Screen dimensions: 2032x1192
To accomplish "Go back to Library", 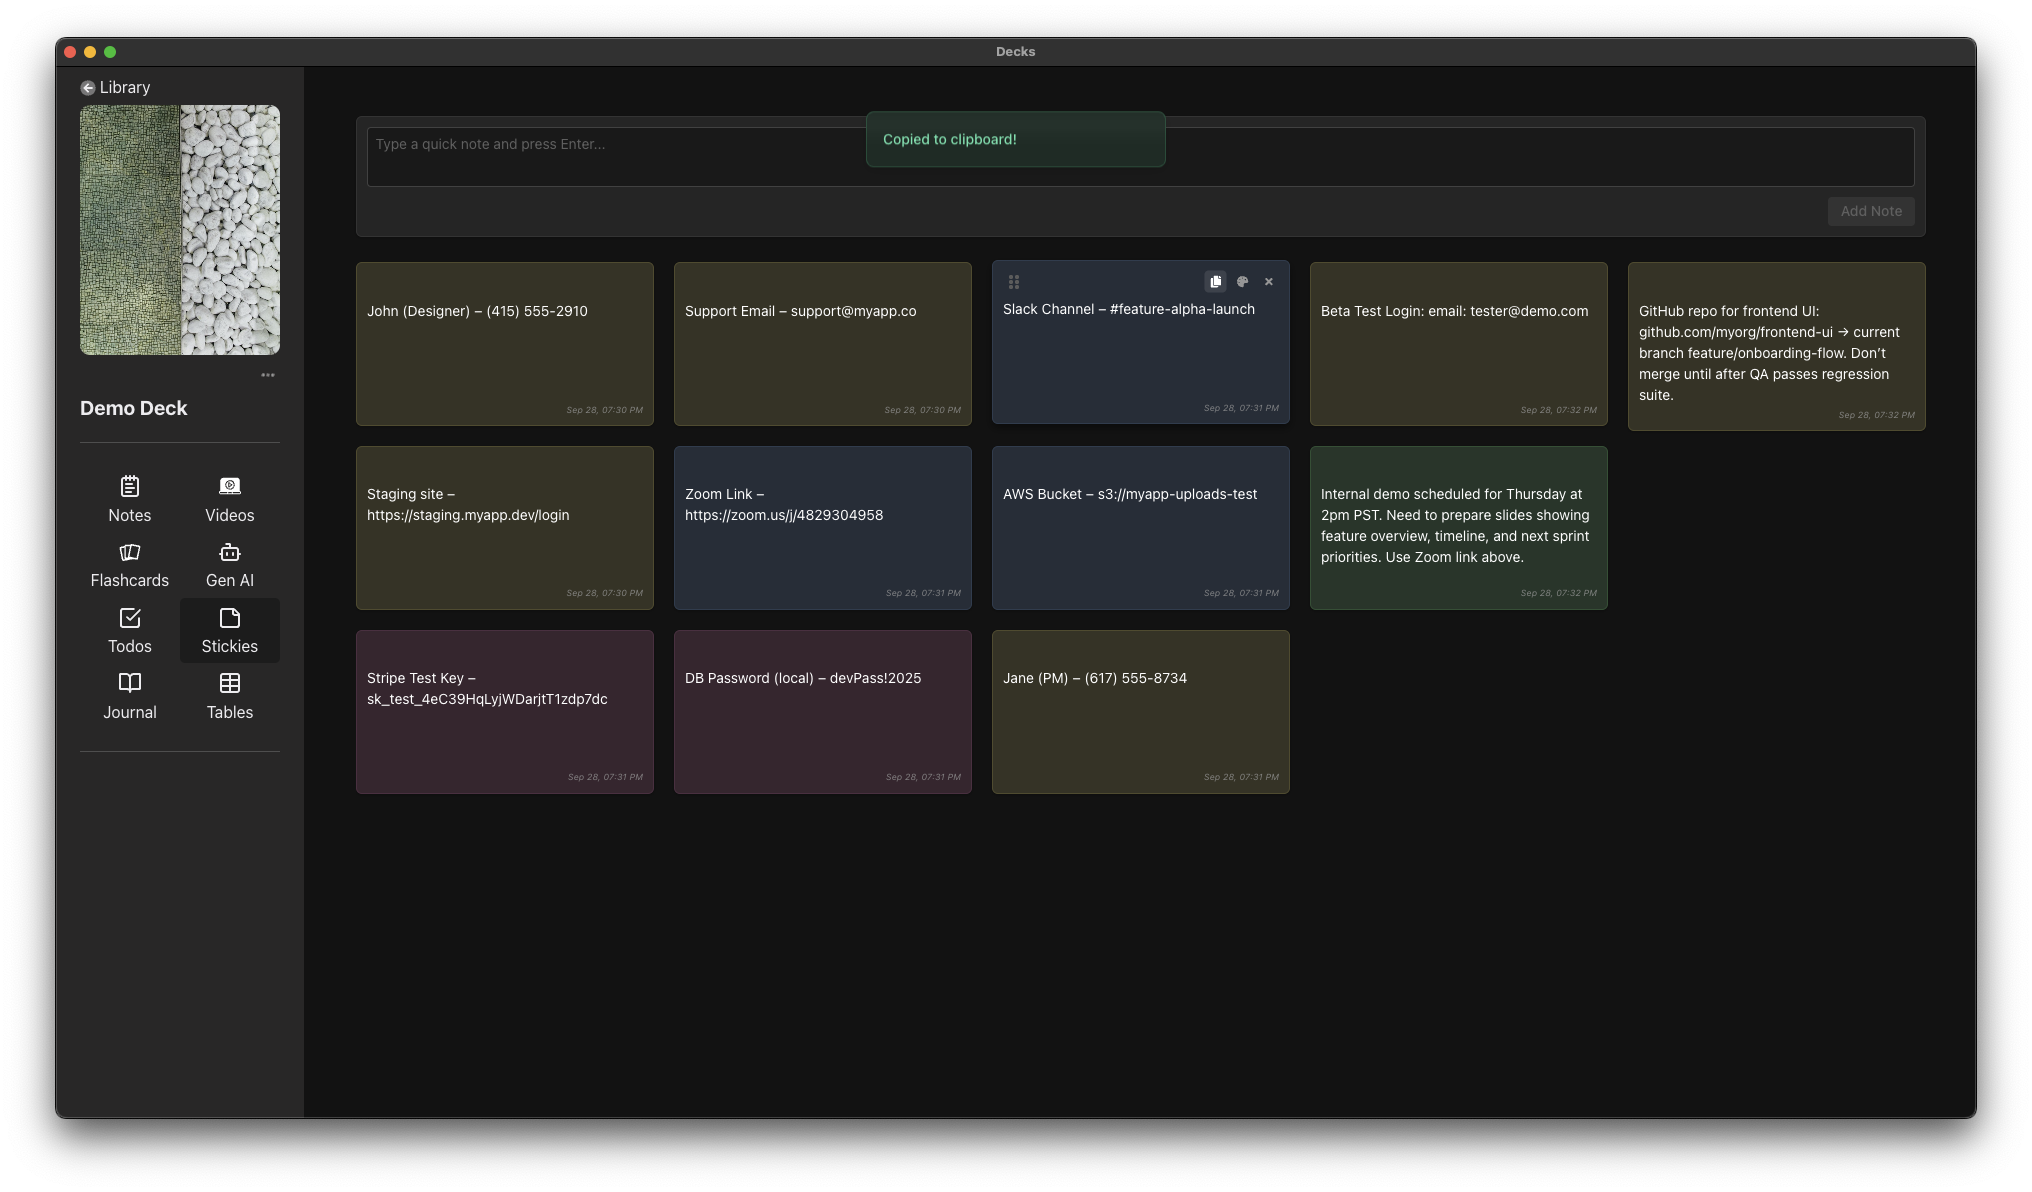I will pos(116,88).
